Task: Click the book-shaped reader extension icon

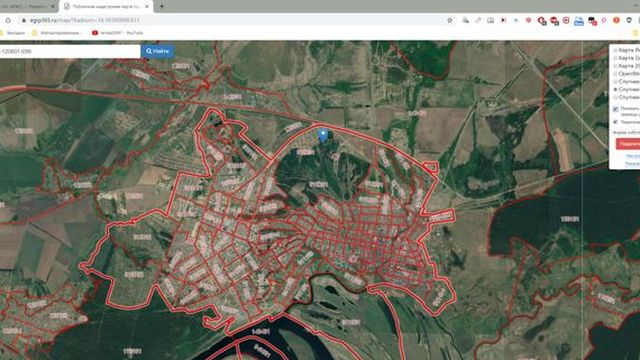Action: click(491, 20)
